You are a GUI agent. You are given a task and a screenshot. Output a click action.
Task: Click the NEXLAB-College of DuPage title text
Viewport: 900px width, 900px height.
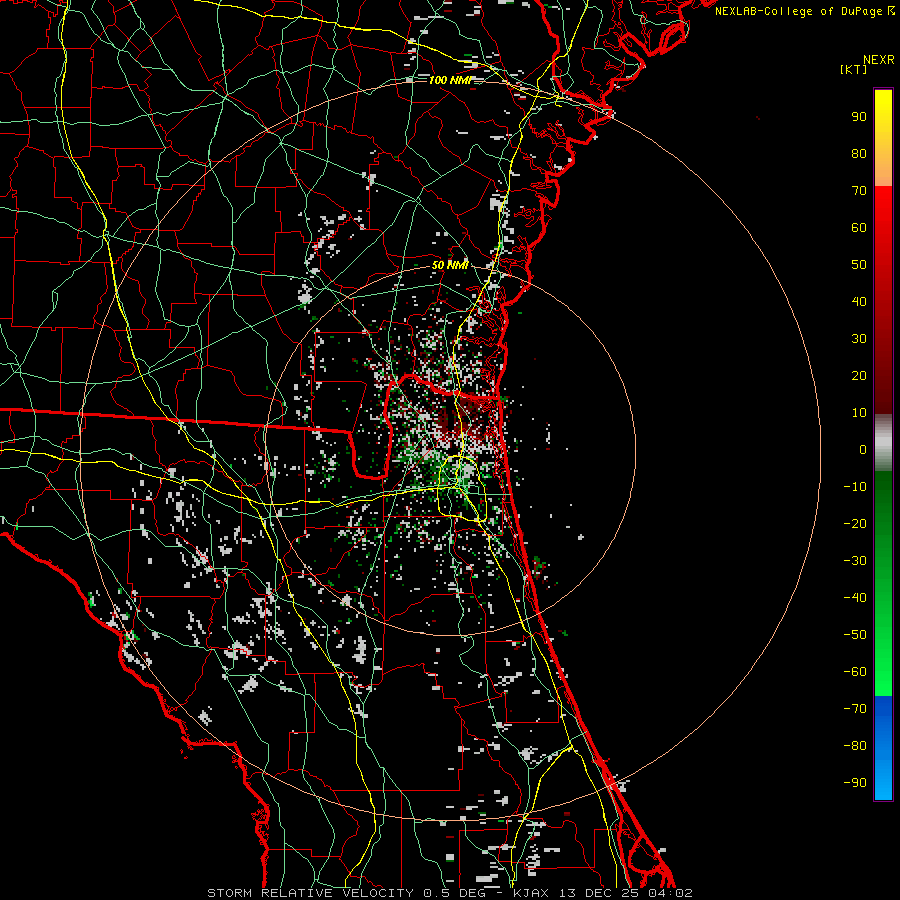click(798, 11)
